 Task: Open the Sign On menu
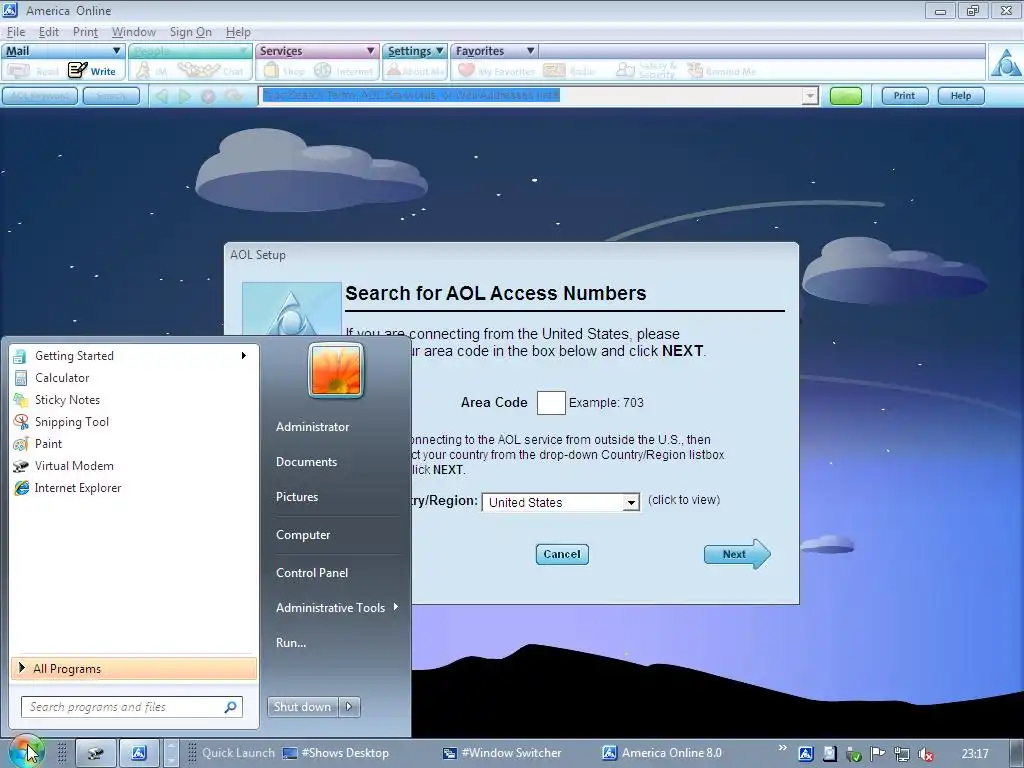tap(191, 31)
